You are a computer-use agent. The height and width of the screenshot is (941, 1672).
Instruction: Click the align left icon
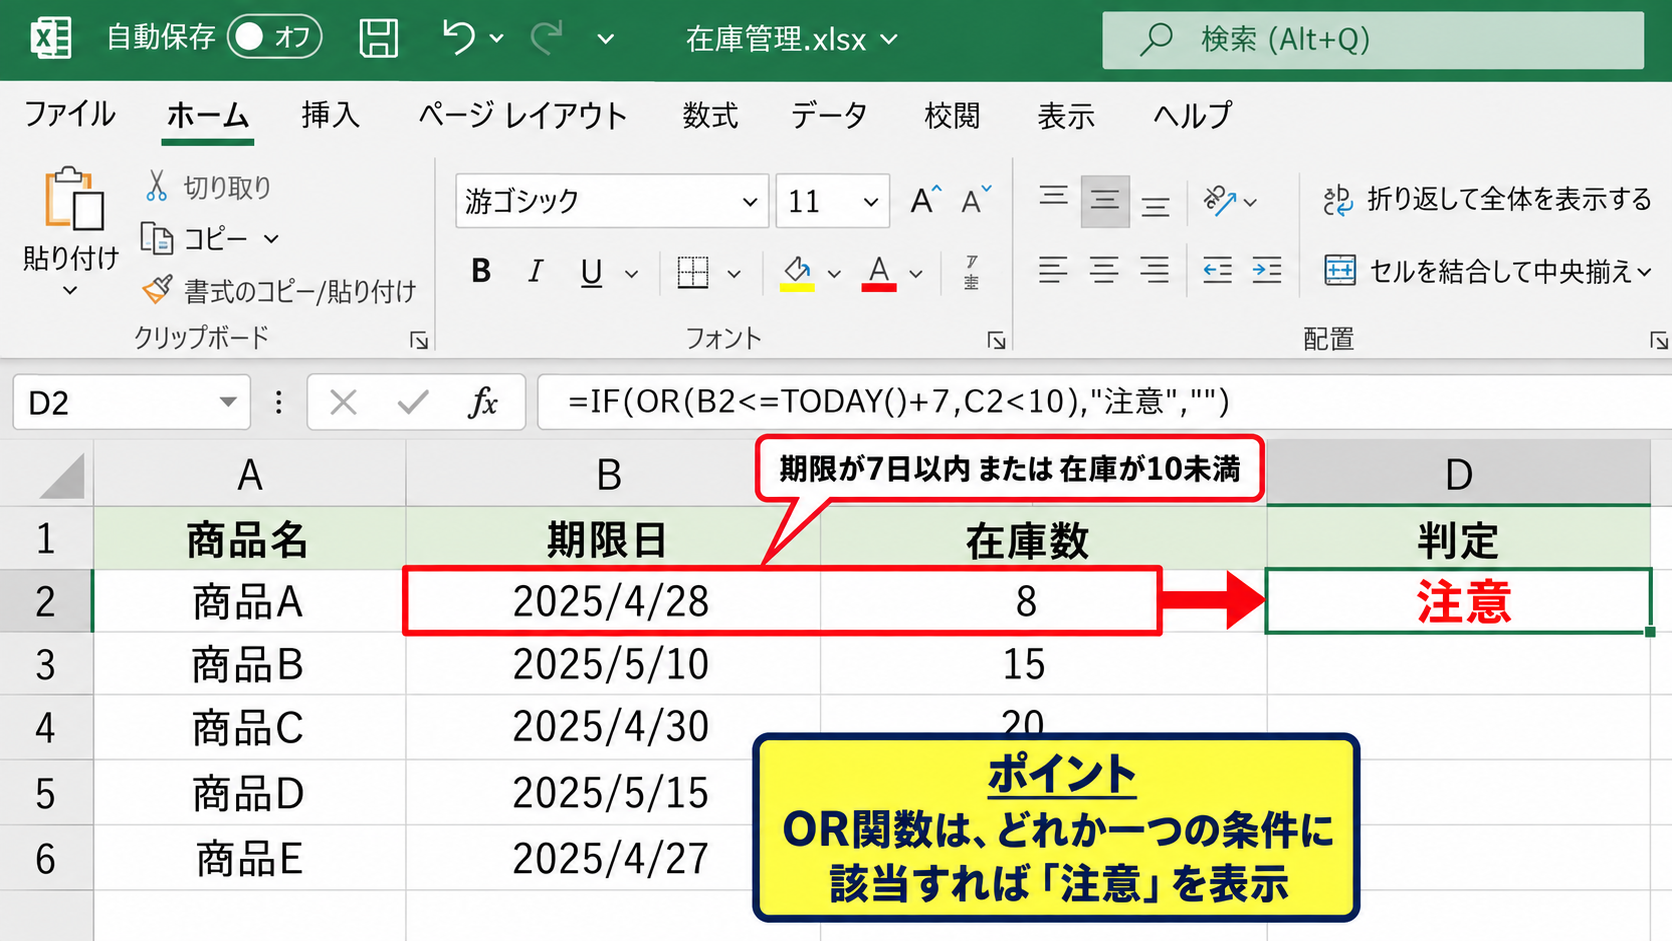(x=1053, y=270)
